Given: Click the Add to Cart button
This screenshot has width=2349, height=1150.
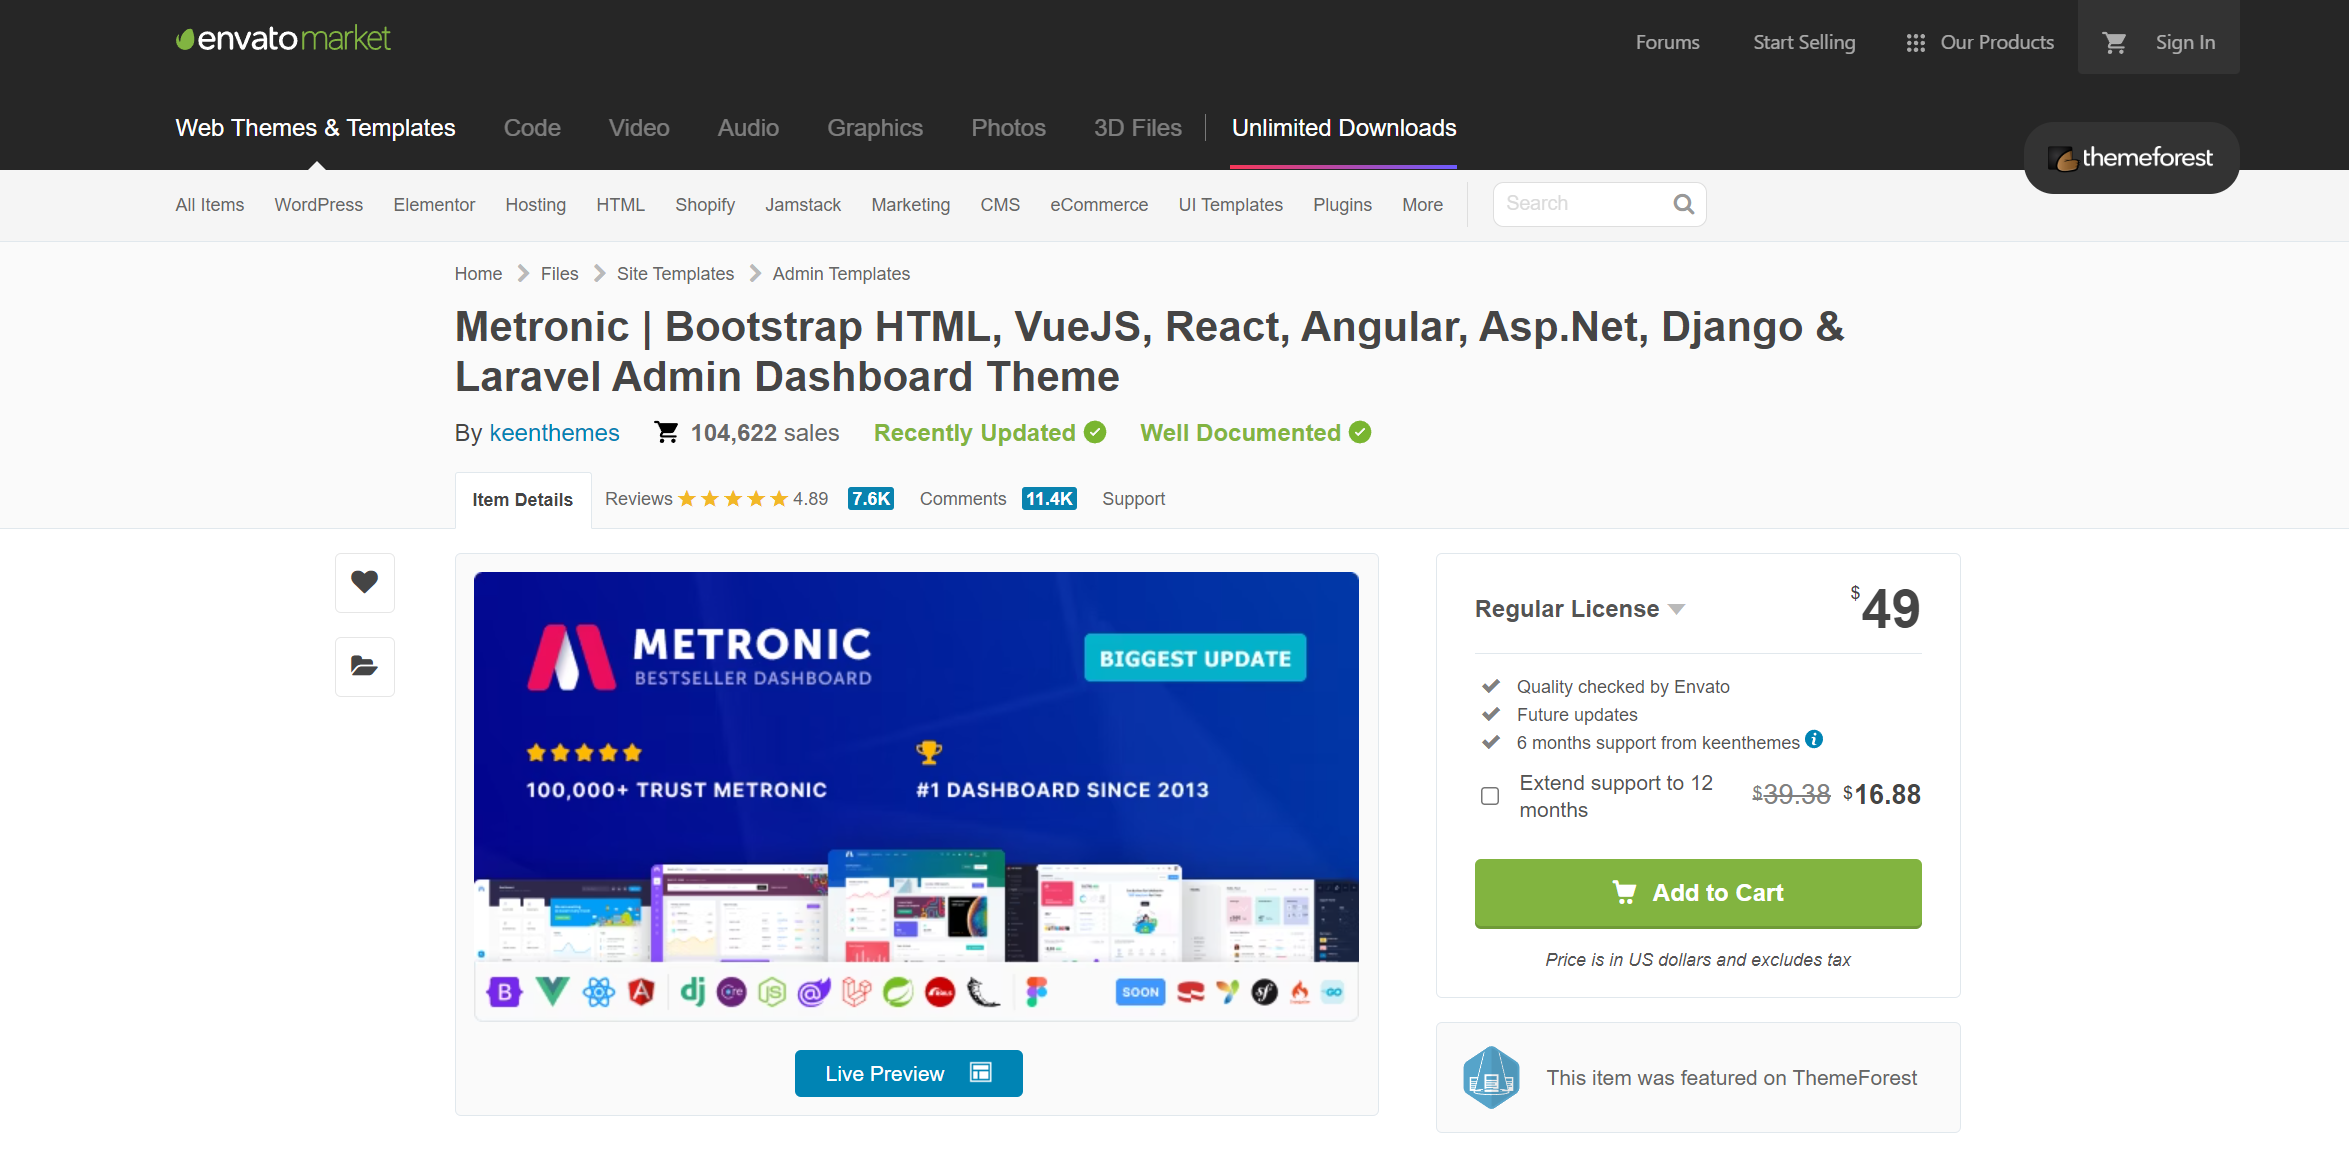Looking at the screenshot, I should click(x=1697, y=893).
